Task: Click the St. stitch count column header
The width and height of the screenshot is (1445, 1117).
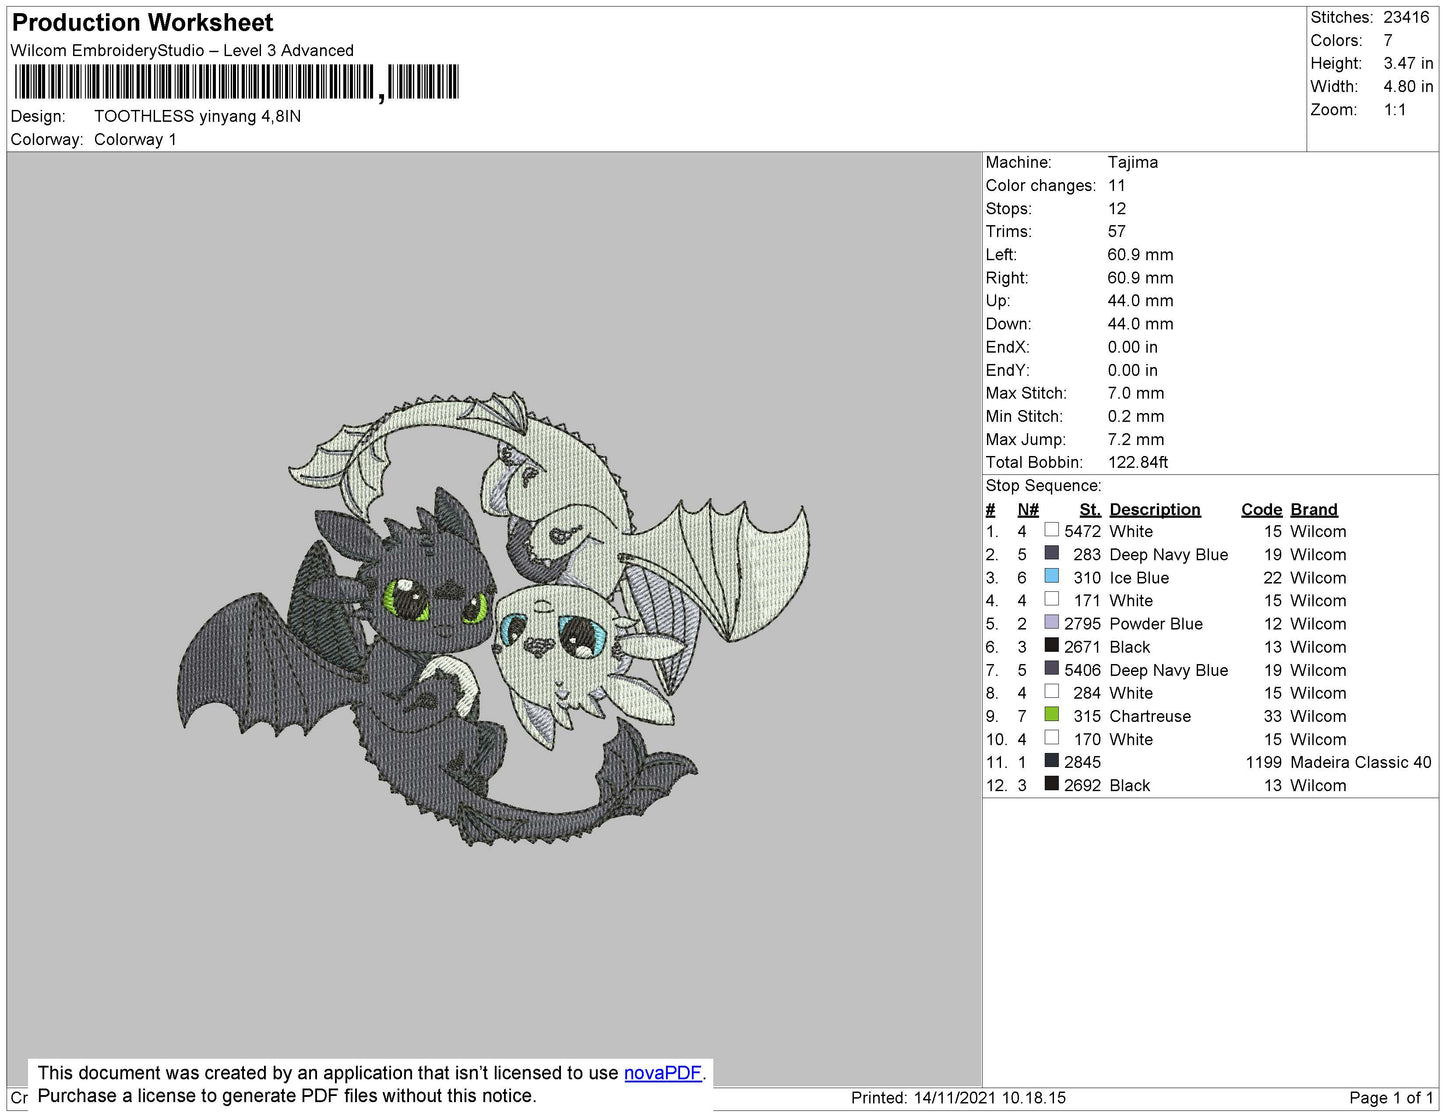Action: [x=1089, y=509]
